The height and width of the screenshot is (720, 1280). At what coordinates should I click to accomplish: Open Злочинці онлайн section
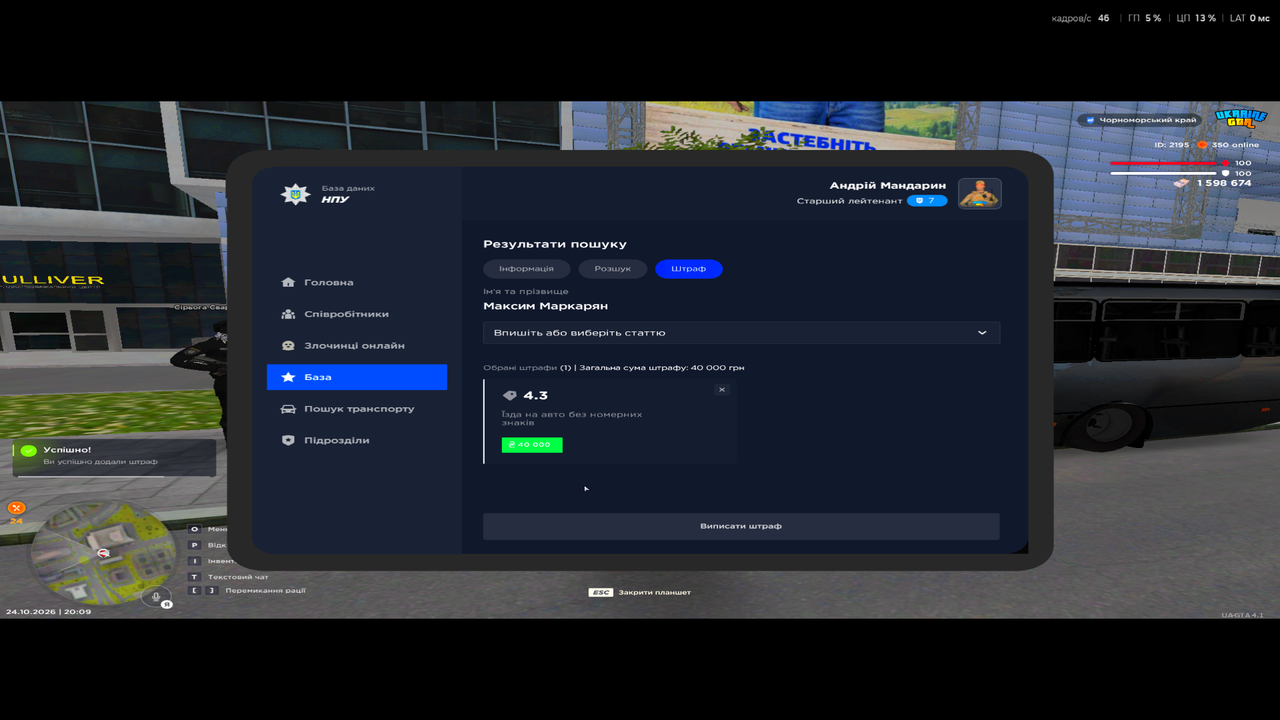(356, 345)
